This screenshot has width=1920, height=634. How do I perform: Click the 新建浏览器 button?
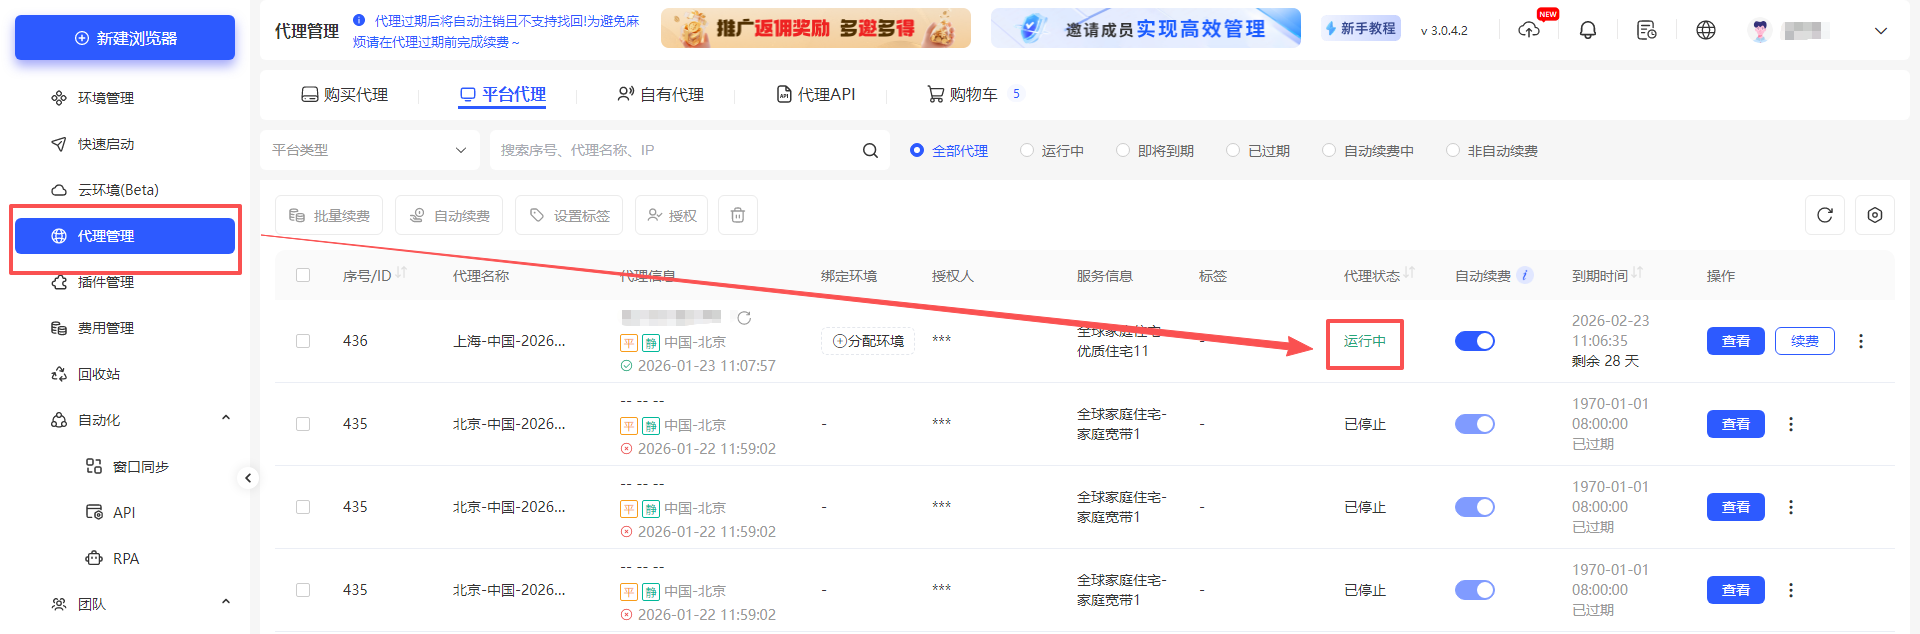(x=125, y=38)
